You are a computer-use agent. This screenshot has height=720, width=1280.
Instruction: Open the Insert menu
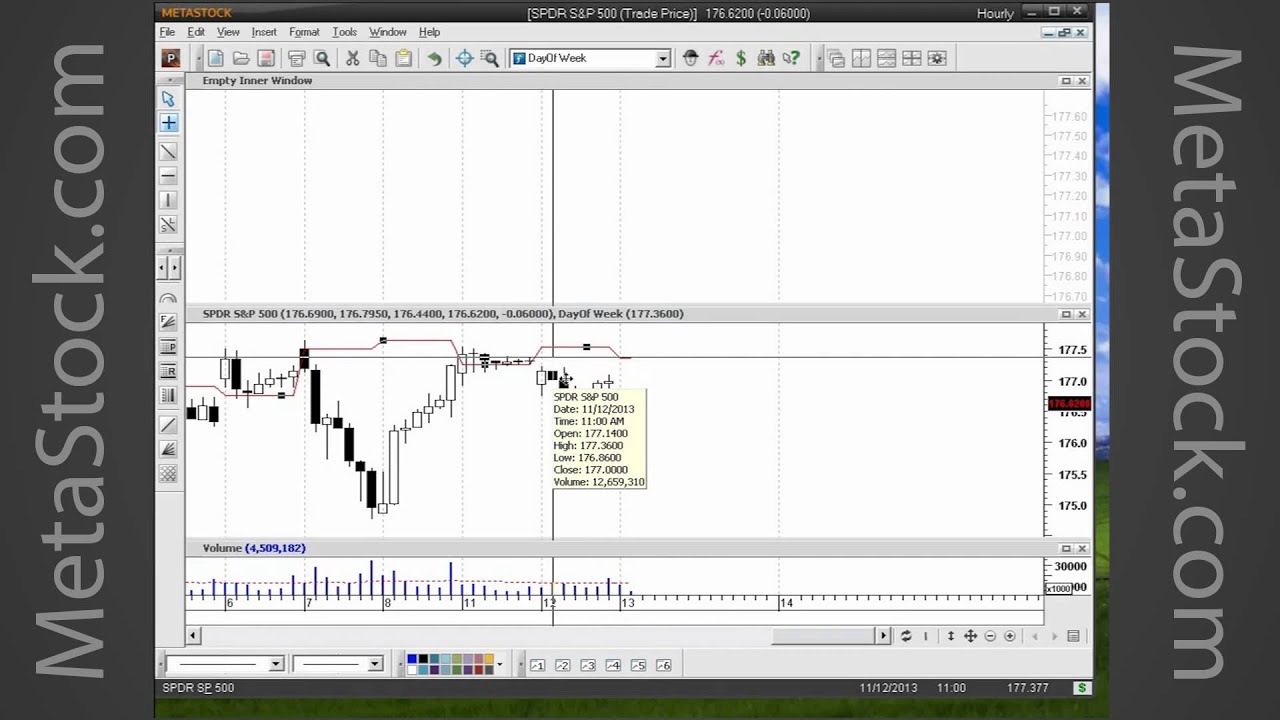pos(264,32)
